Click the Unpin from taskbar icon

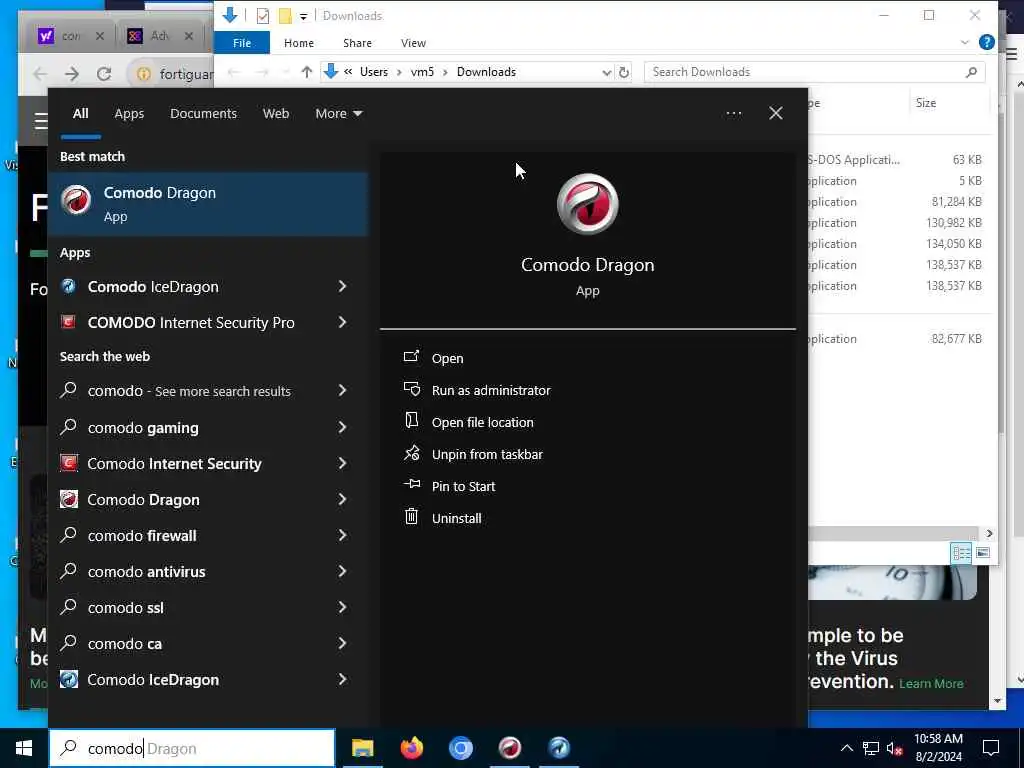[x=411, y=453]
